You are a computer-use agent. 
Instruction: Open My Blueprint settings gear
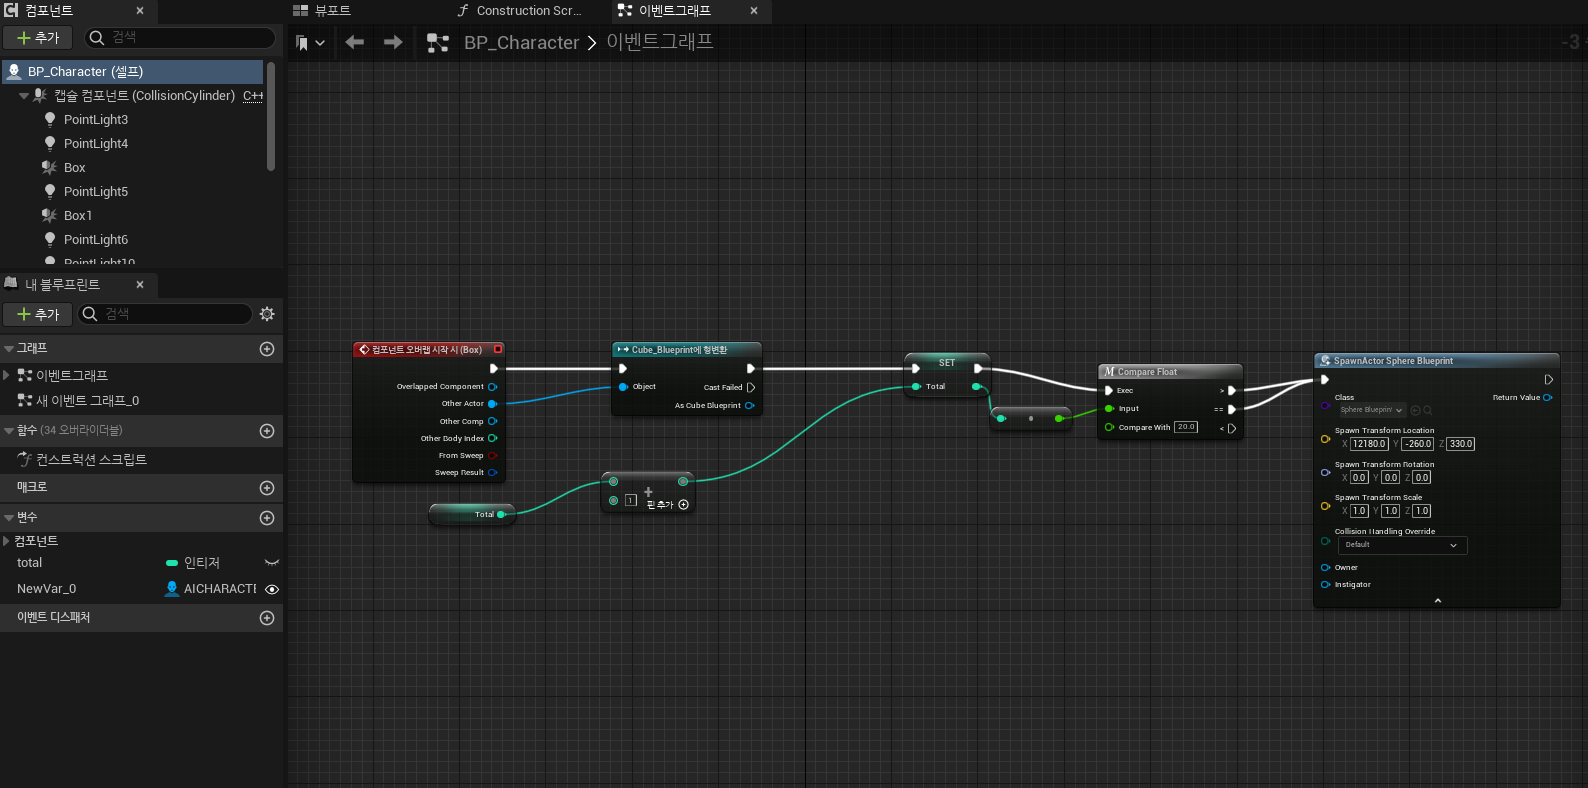point(267,314)
